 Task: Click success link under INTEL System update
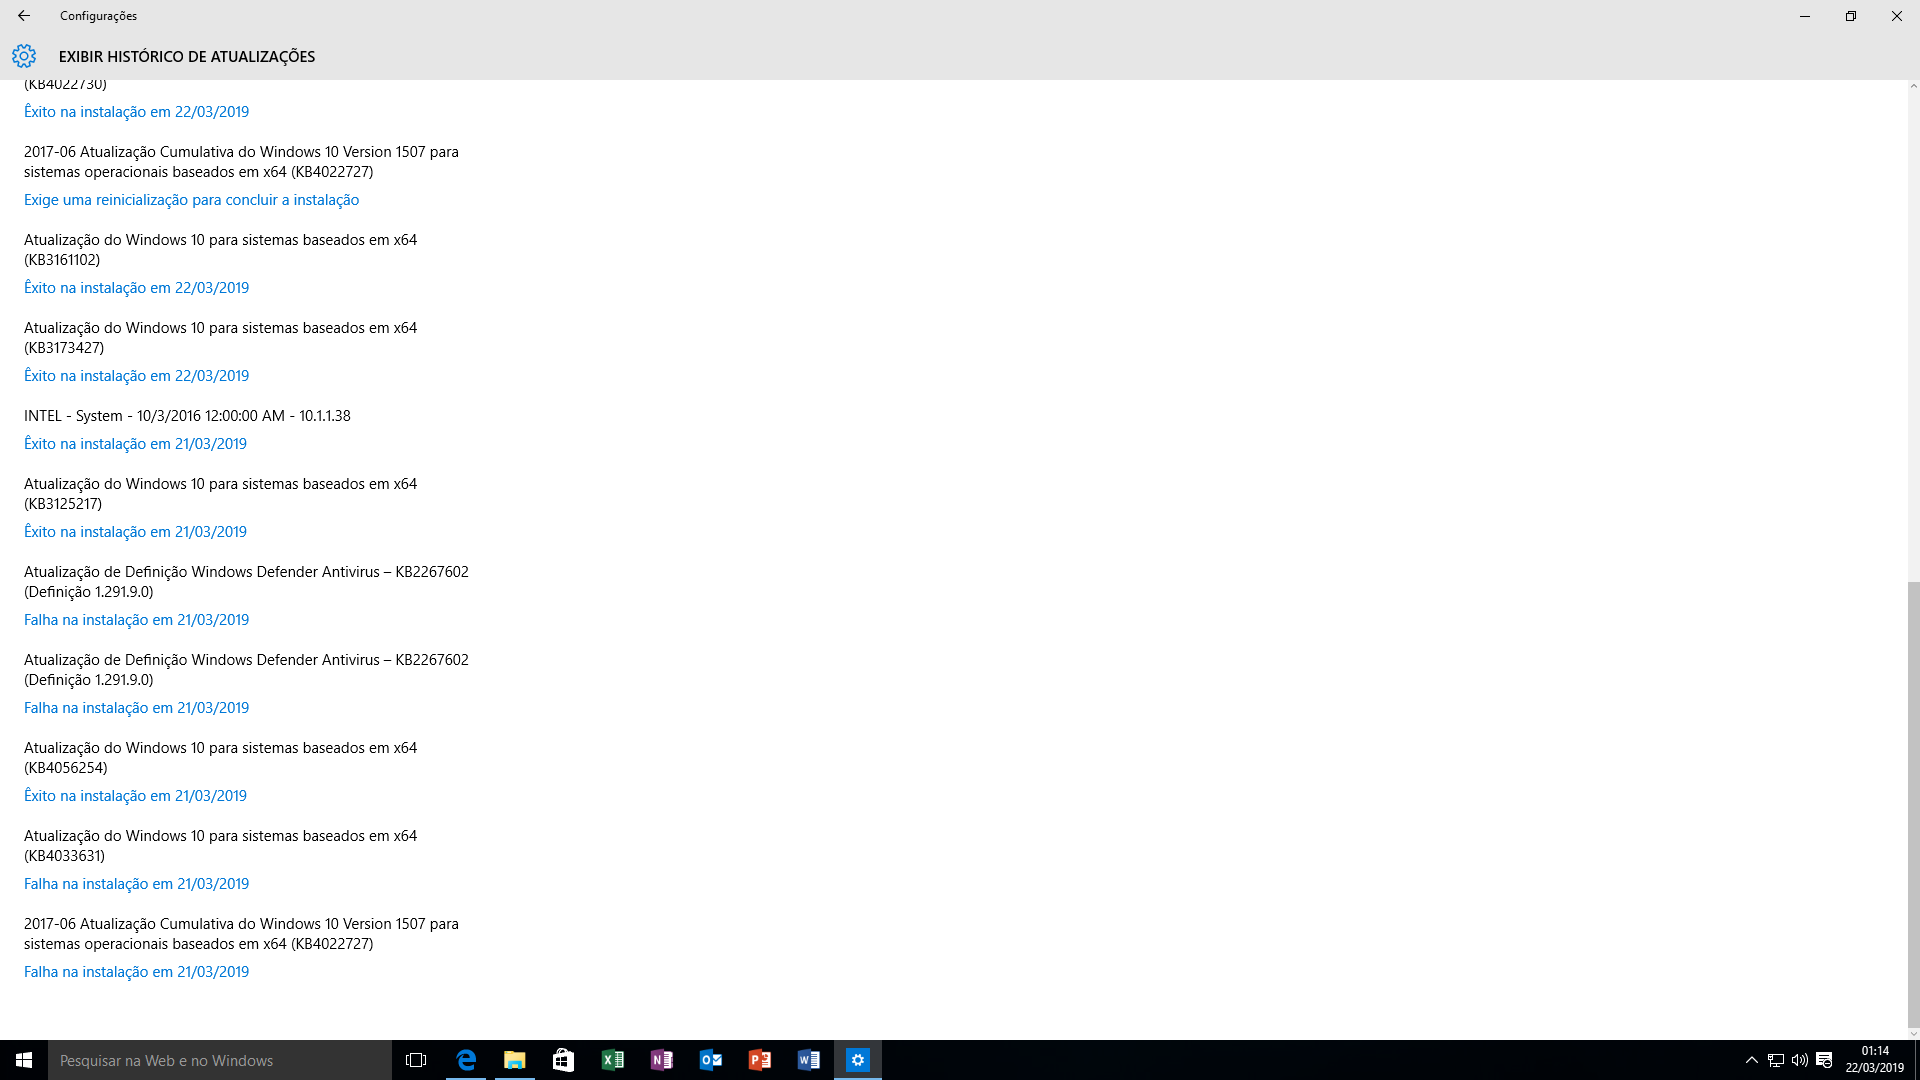pos(135,444)
